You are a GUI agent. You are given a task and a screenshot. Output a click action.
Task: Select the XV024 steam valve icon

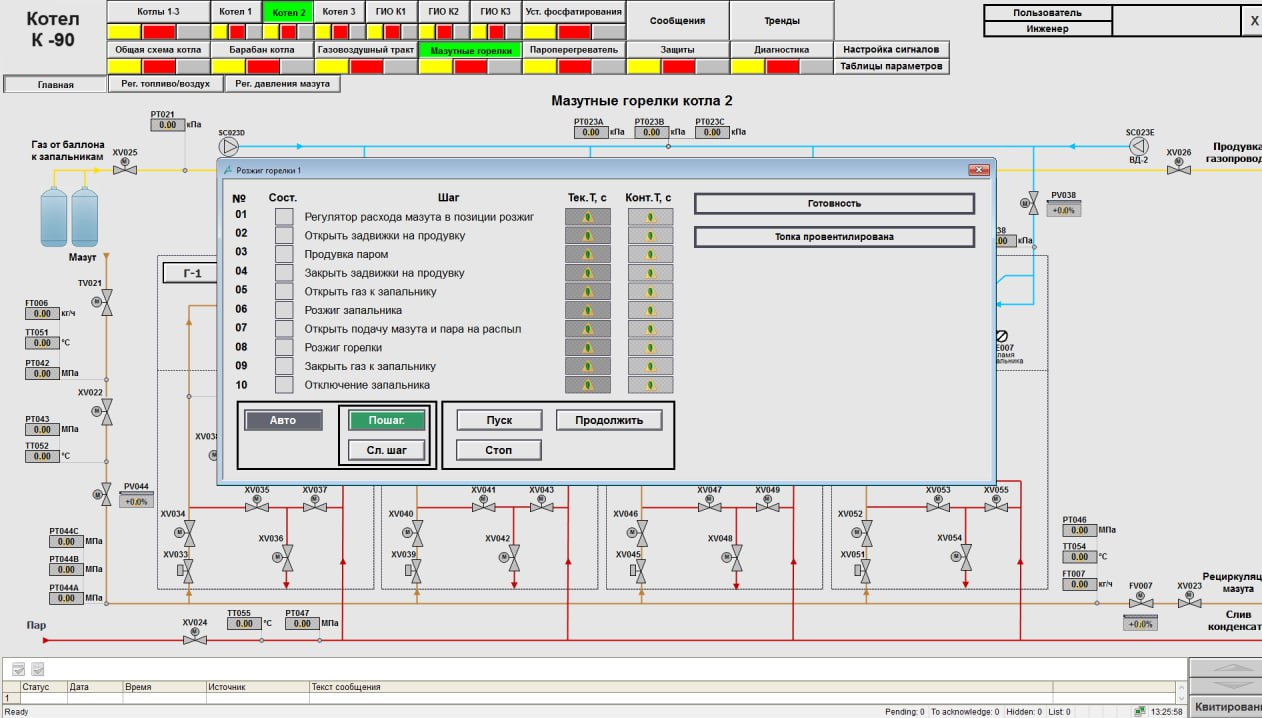coord(195,637)
